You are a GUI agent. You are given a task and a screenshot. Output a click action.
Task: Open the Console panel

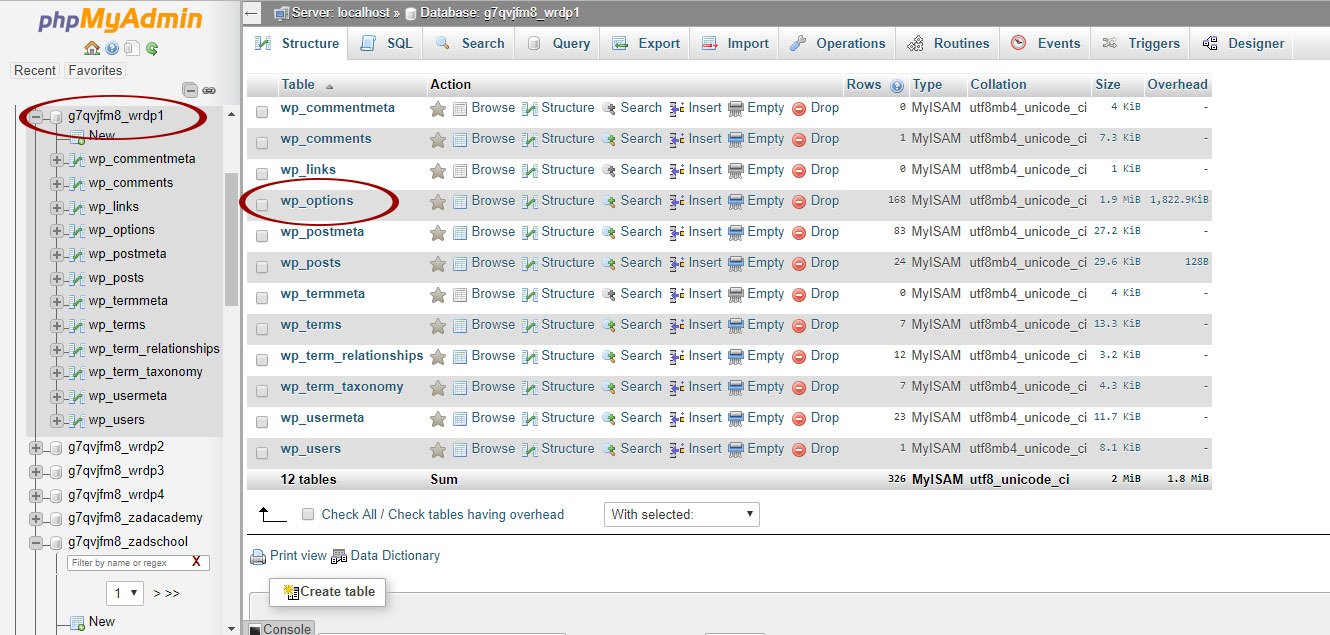click(280, 629)
